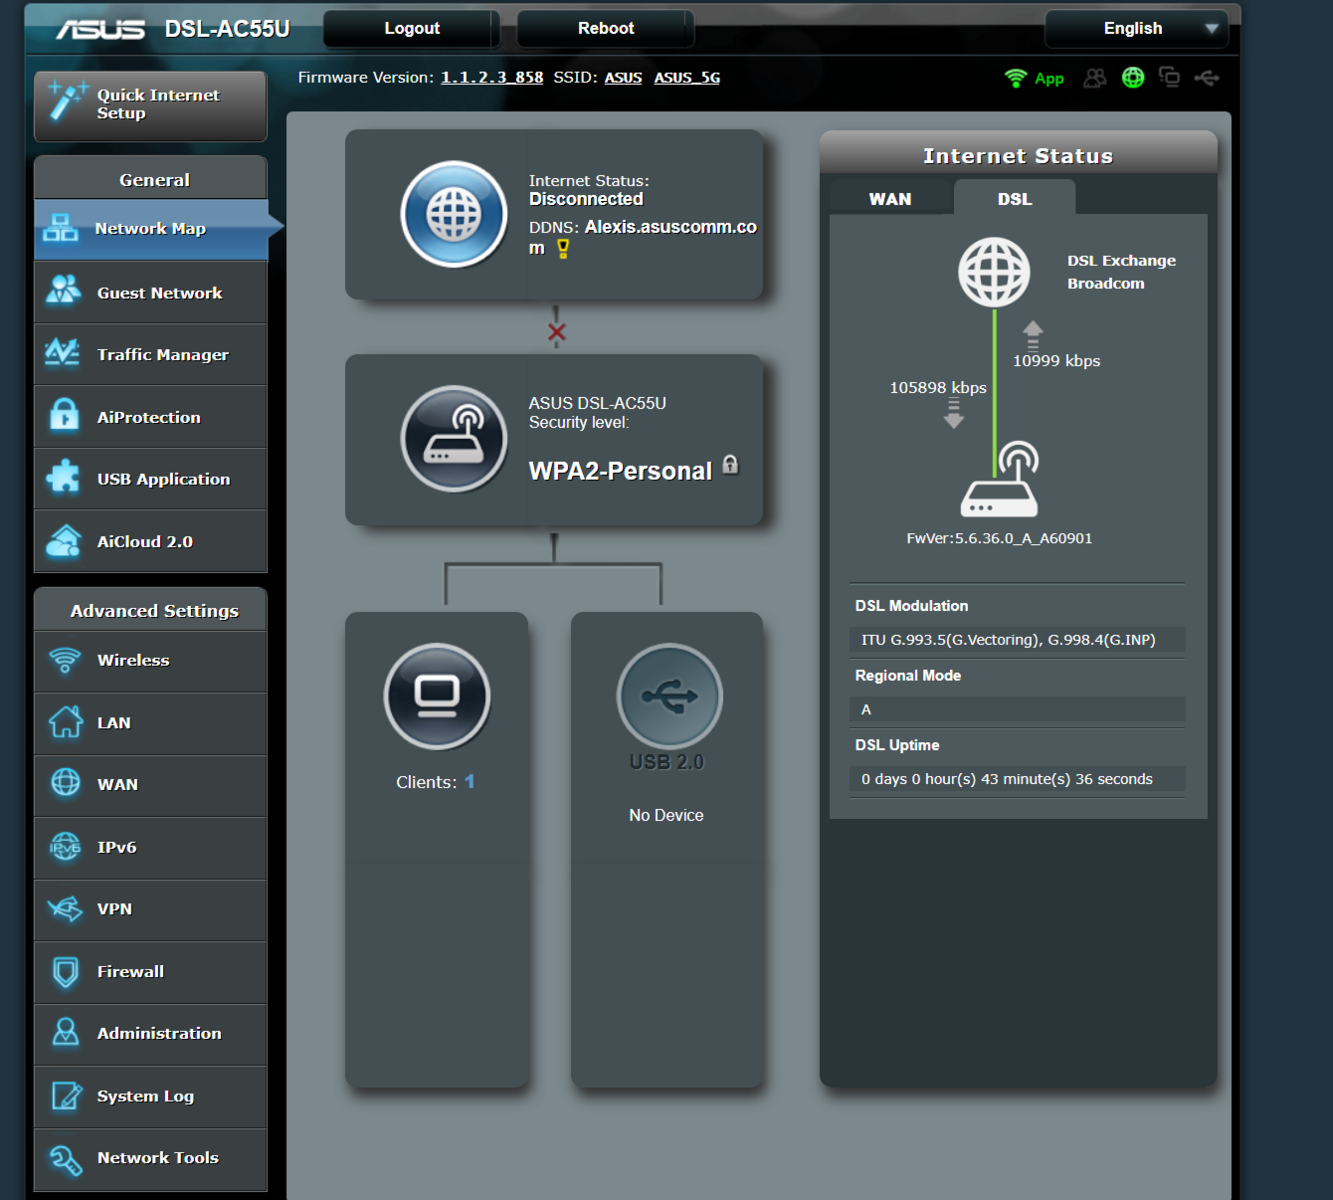Click the Reboot button

[606, 28]
